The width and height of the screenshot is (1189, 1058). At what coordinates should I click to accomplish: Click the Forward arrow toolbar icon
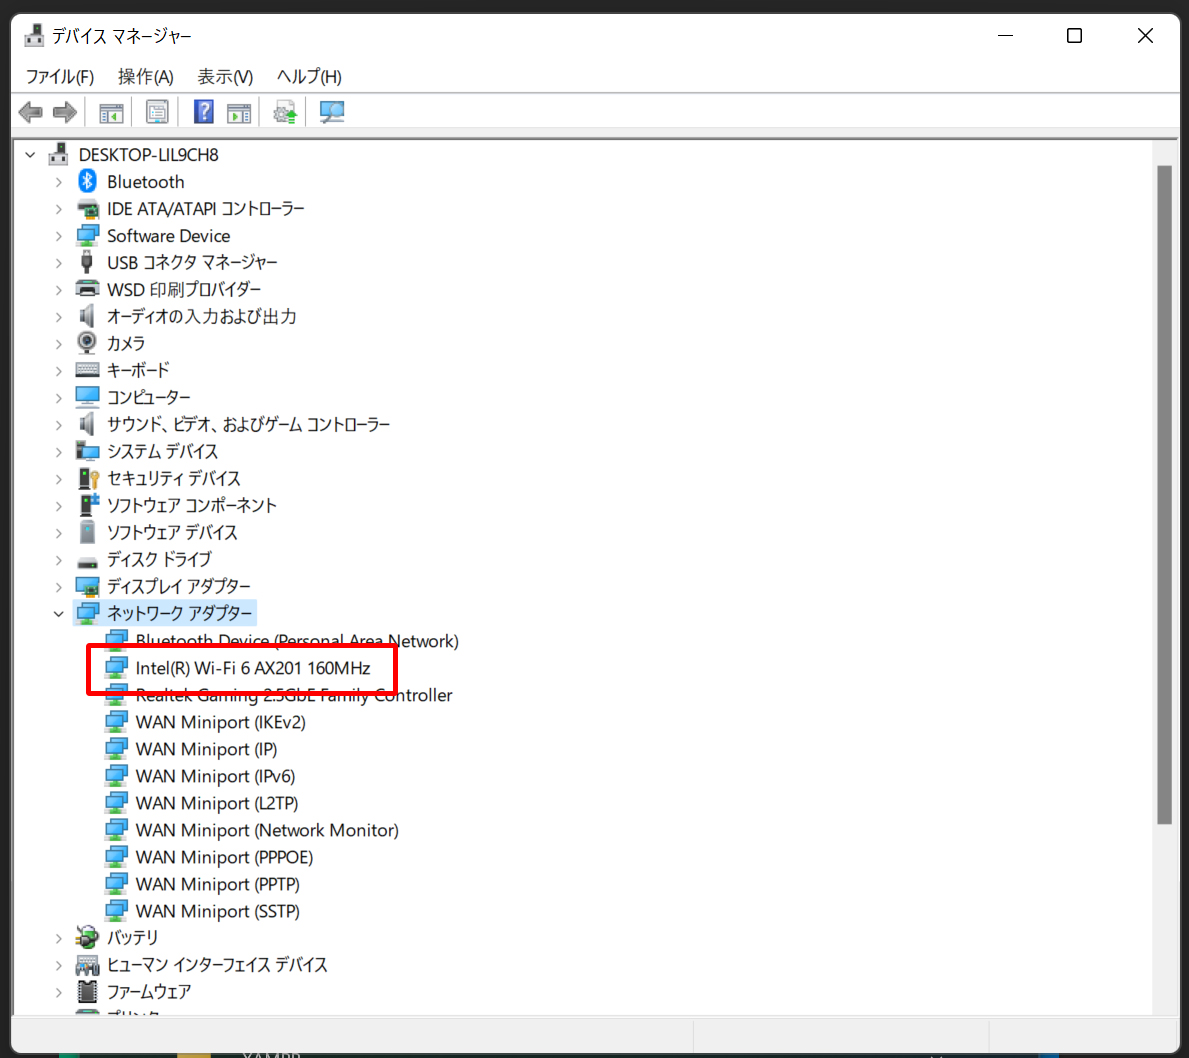pyautogui.click(x=64, y=112)
